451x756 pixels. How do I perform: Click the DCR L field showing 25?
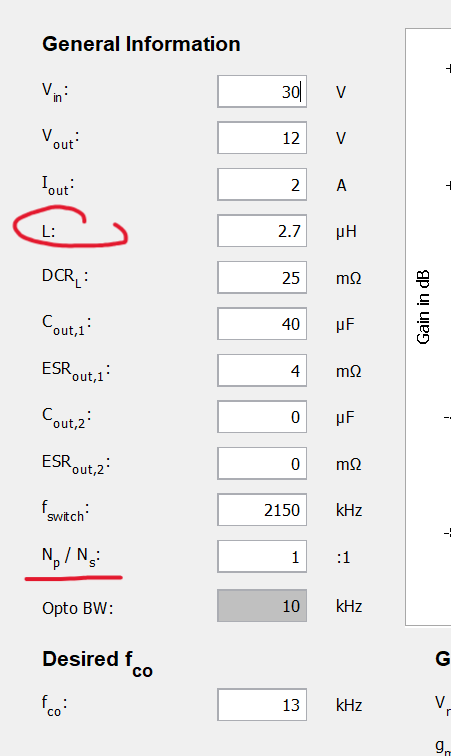coord(262,278)
